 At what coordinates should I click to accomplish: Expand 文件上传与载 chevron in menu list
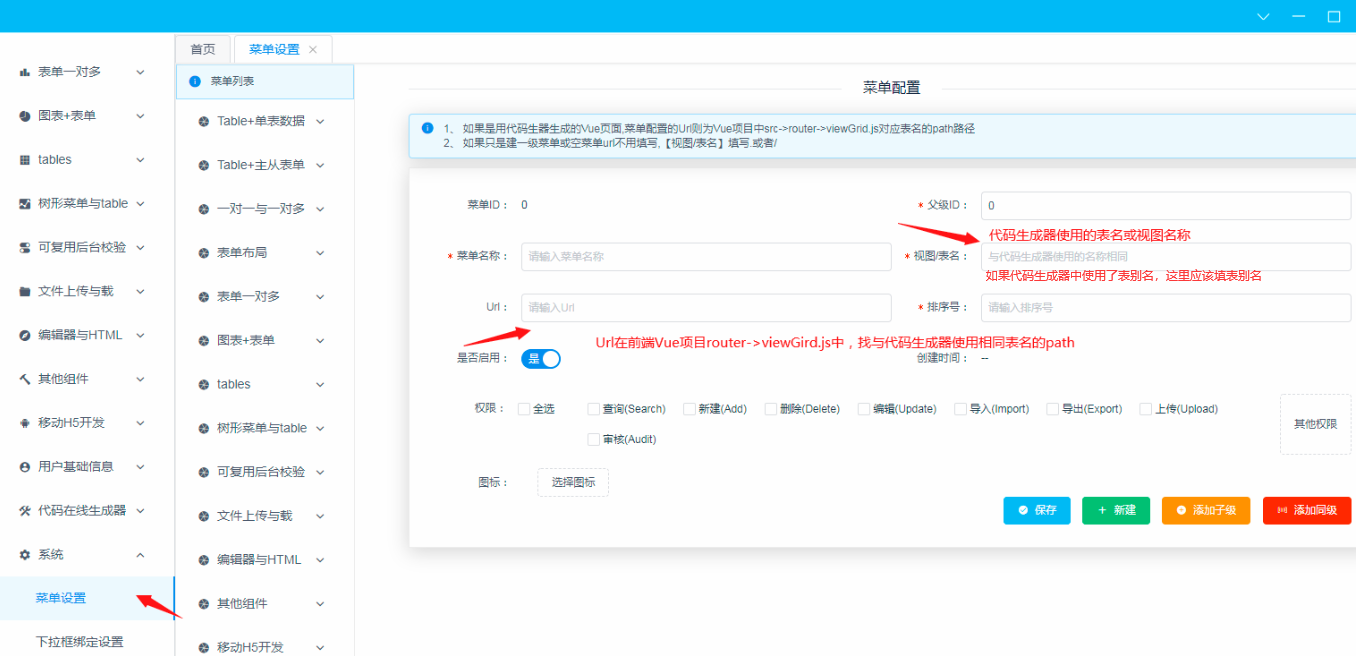pyautogui.click(x=320, y=516)
